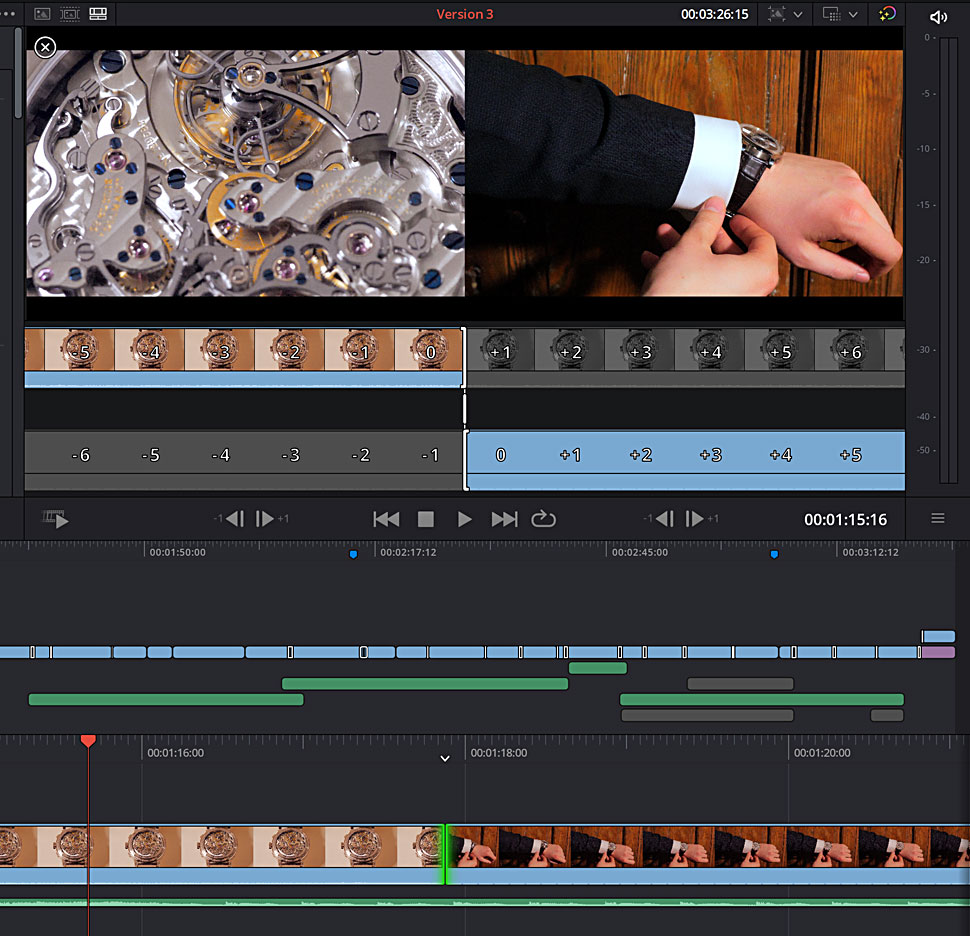
Task: Select incoming frame +4 thumbnail
Action: click(710, 350)
